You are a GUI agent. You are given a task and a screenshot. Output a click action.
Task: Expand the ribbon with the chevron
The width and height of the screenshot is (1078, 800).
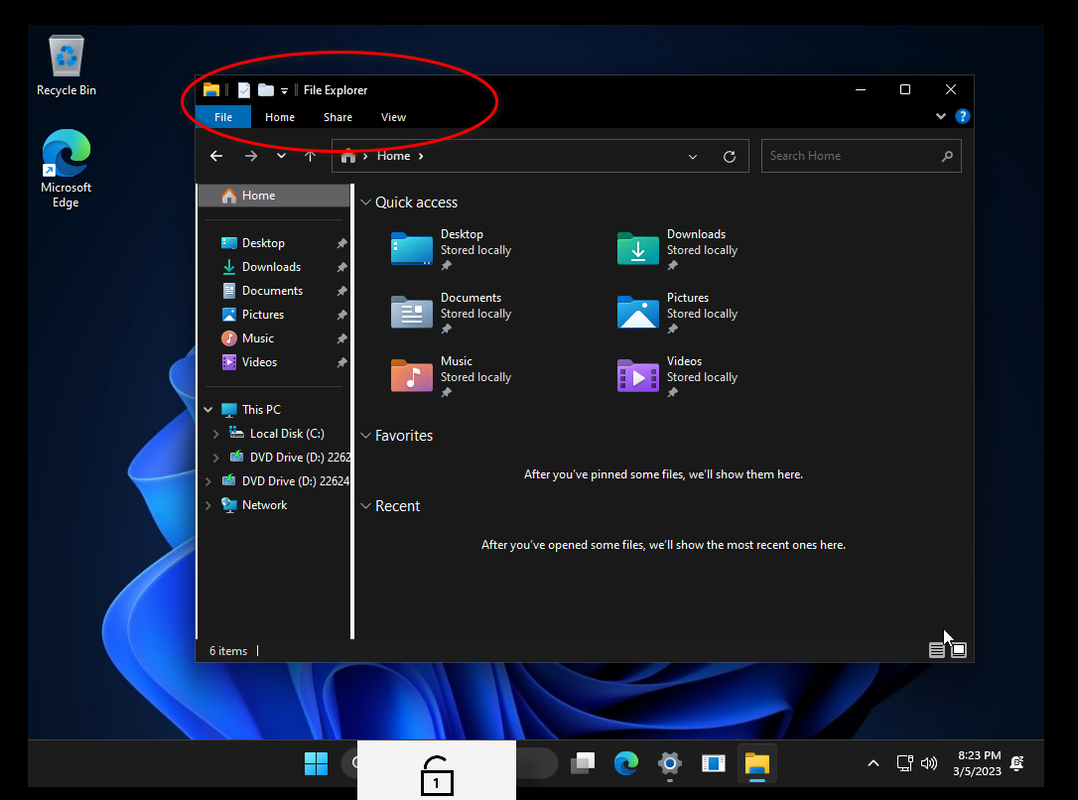point(940,116)
